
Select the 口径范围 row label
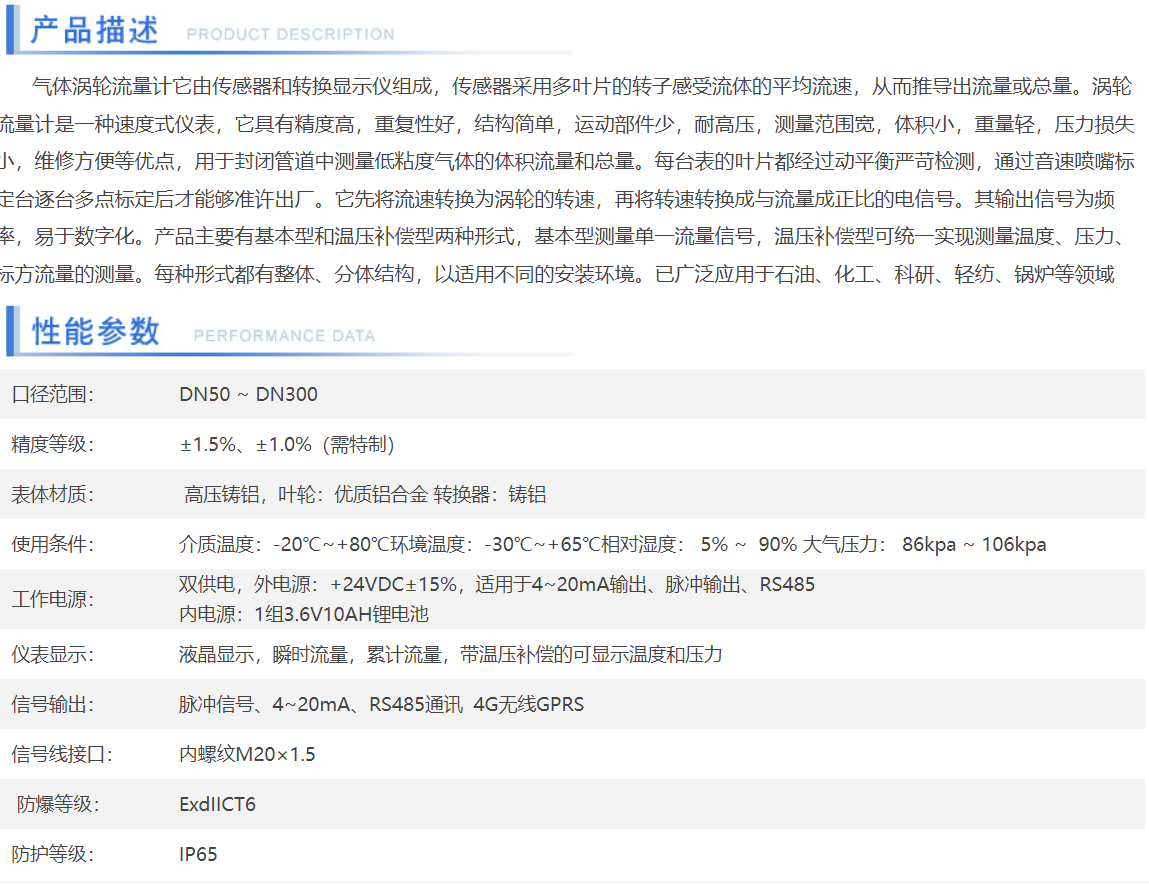click(52, 394)
